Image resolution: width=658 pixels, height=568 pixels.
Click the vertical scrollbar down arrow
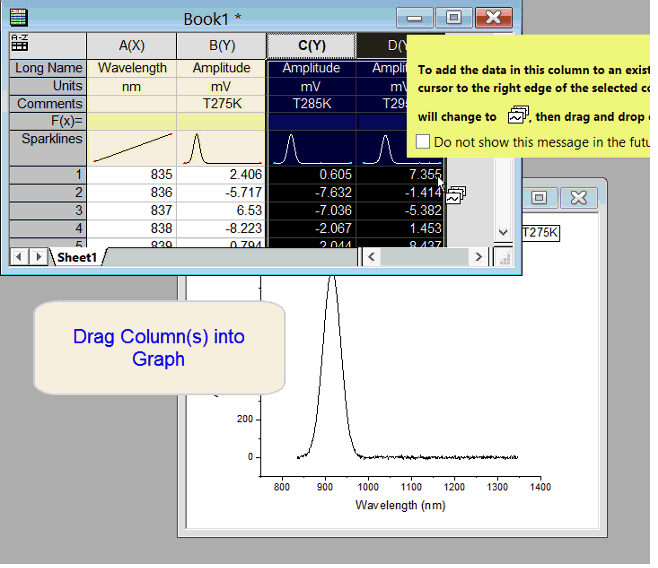tap(503, 232)
